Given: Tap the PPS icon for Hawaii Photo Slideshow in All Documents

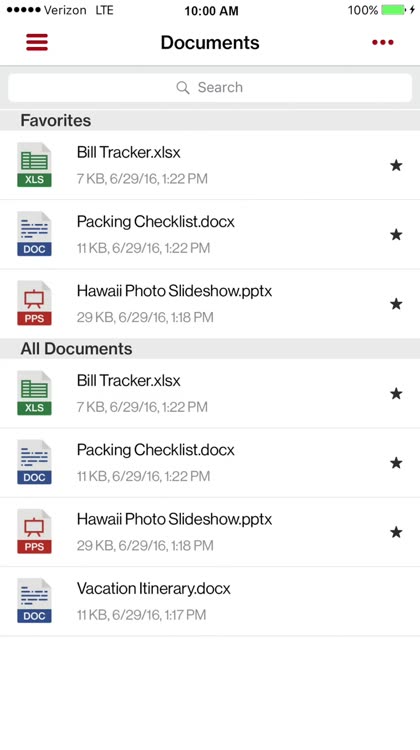Looking at the screenshot, I should click(34, 531).
